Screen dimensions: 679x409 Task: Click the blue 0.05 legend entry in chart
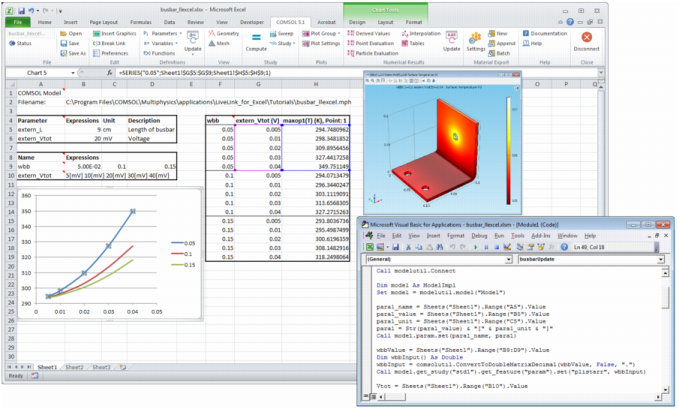tap(183, 243)
